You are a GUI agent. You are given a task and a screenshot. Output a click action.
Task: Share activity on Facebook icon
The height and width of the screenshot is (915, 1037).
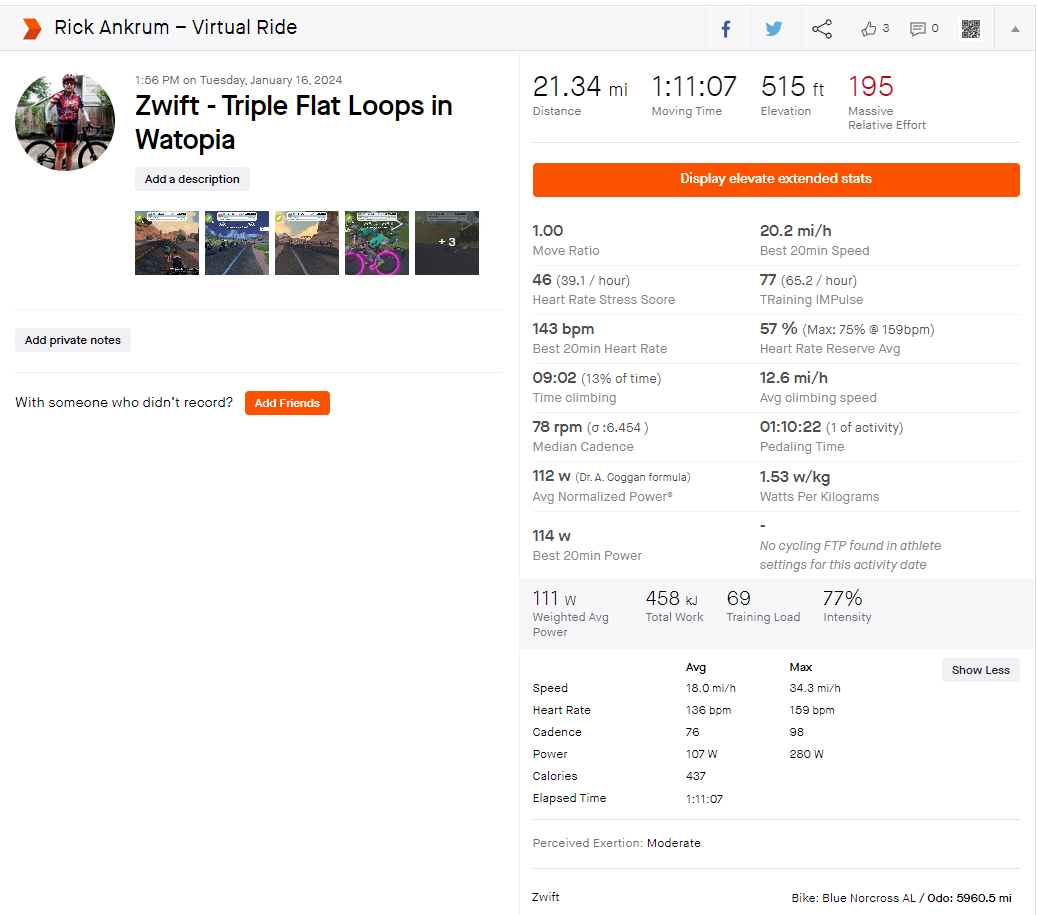[726, 29]
